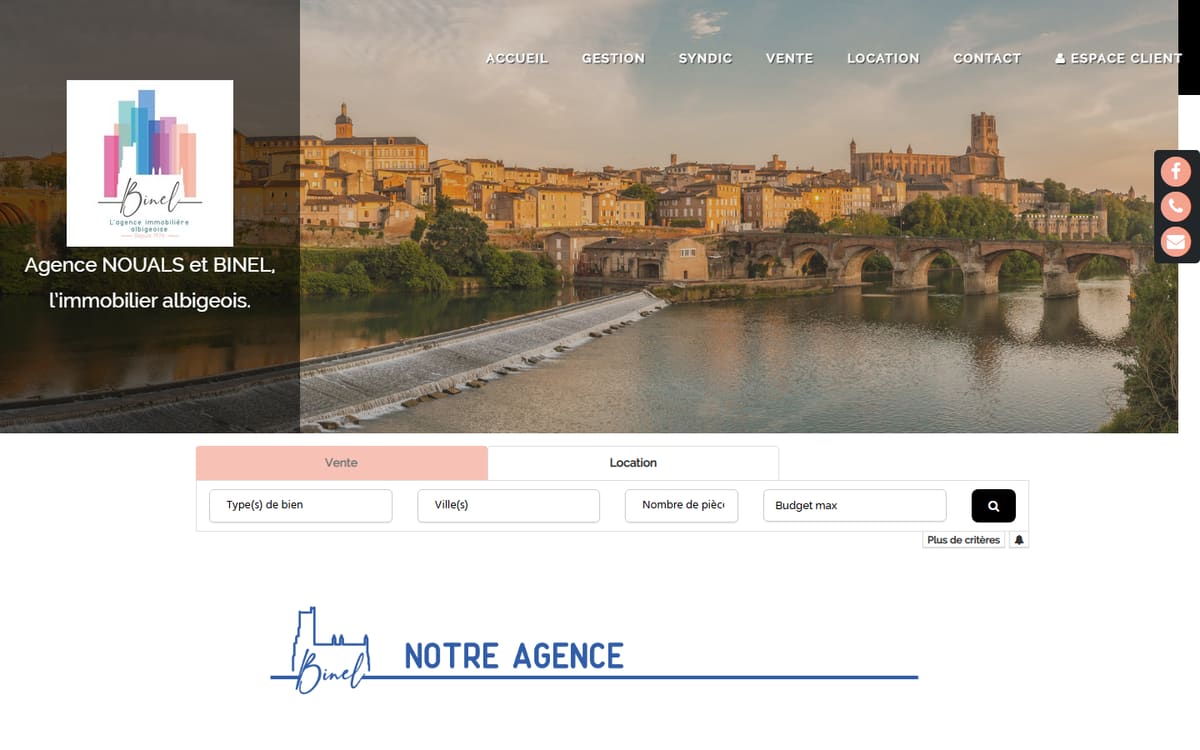The height and width of the screenshot is (750, 1200).
Task: Expand the Type(s) de bien dropdown
Action: click(x=300, y=505)
